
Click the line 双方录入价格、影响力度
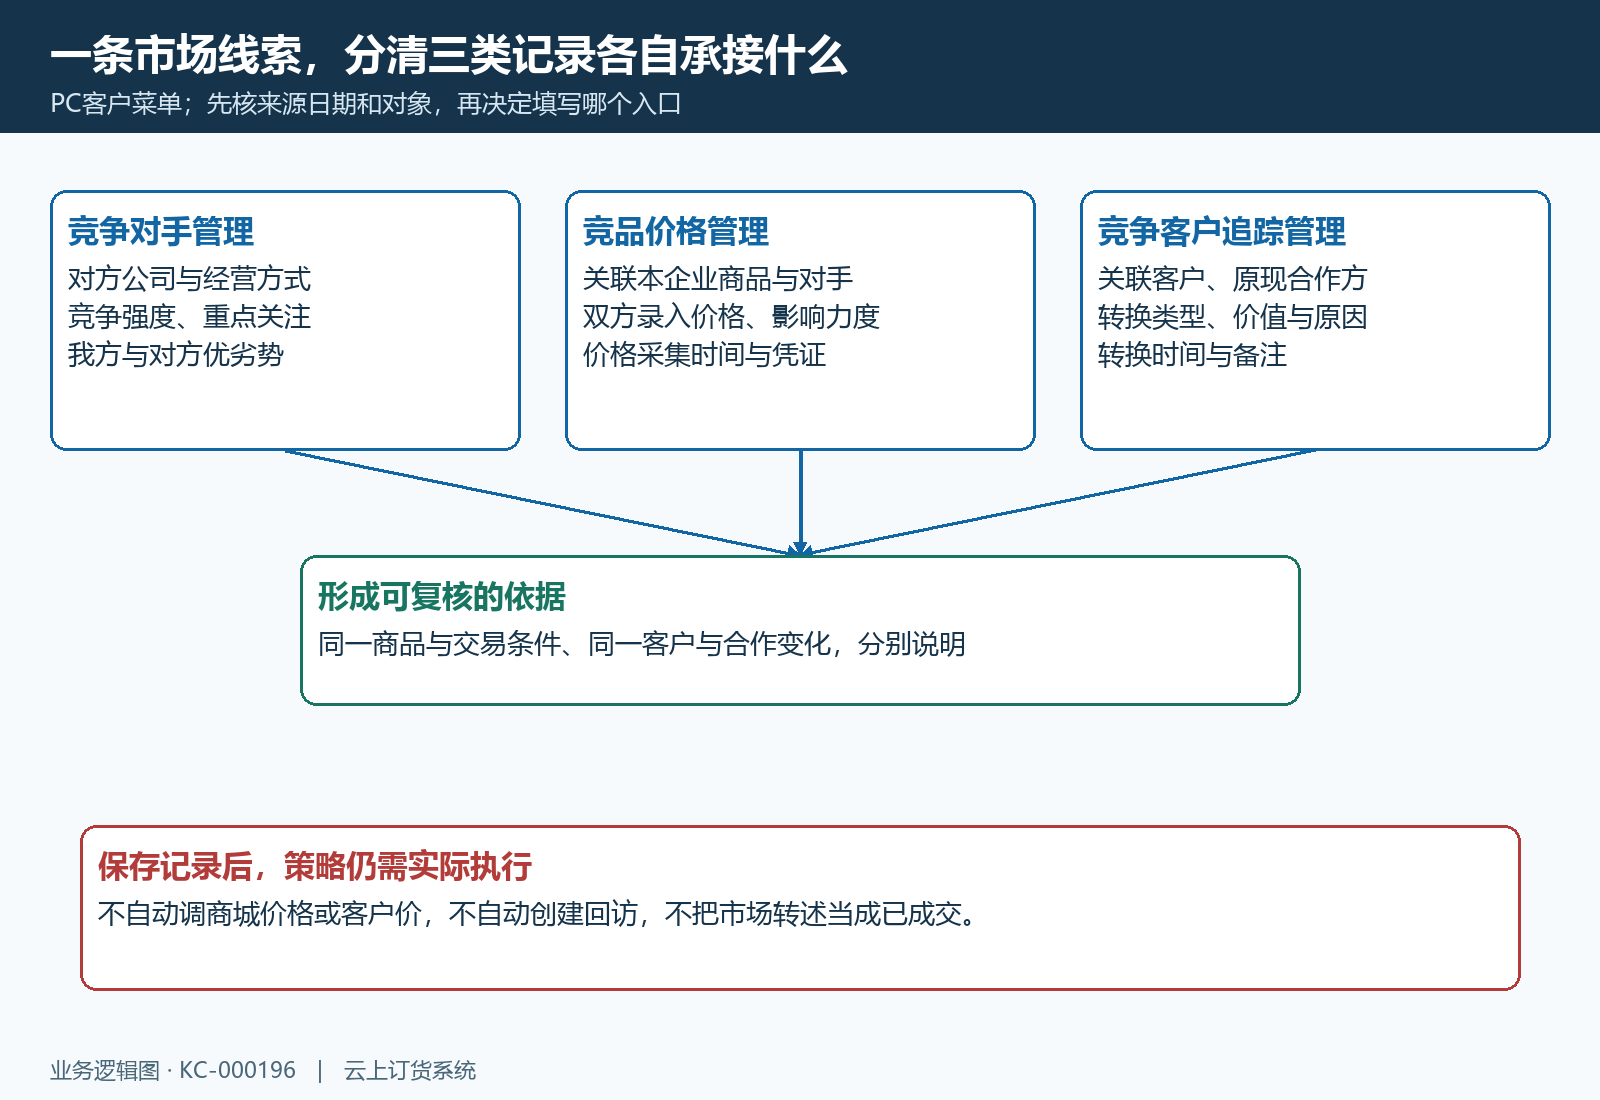pos(731,317)
